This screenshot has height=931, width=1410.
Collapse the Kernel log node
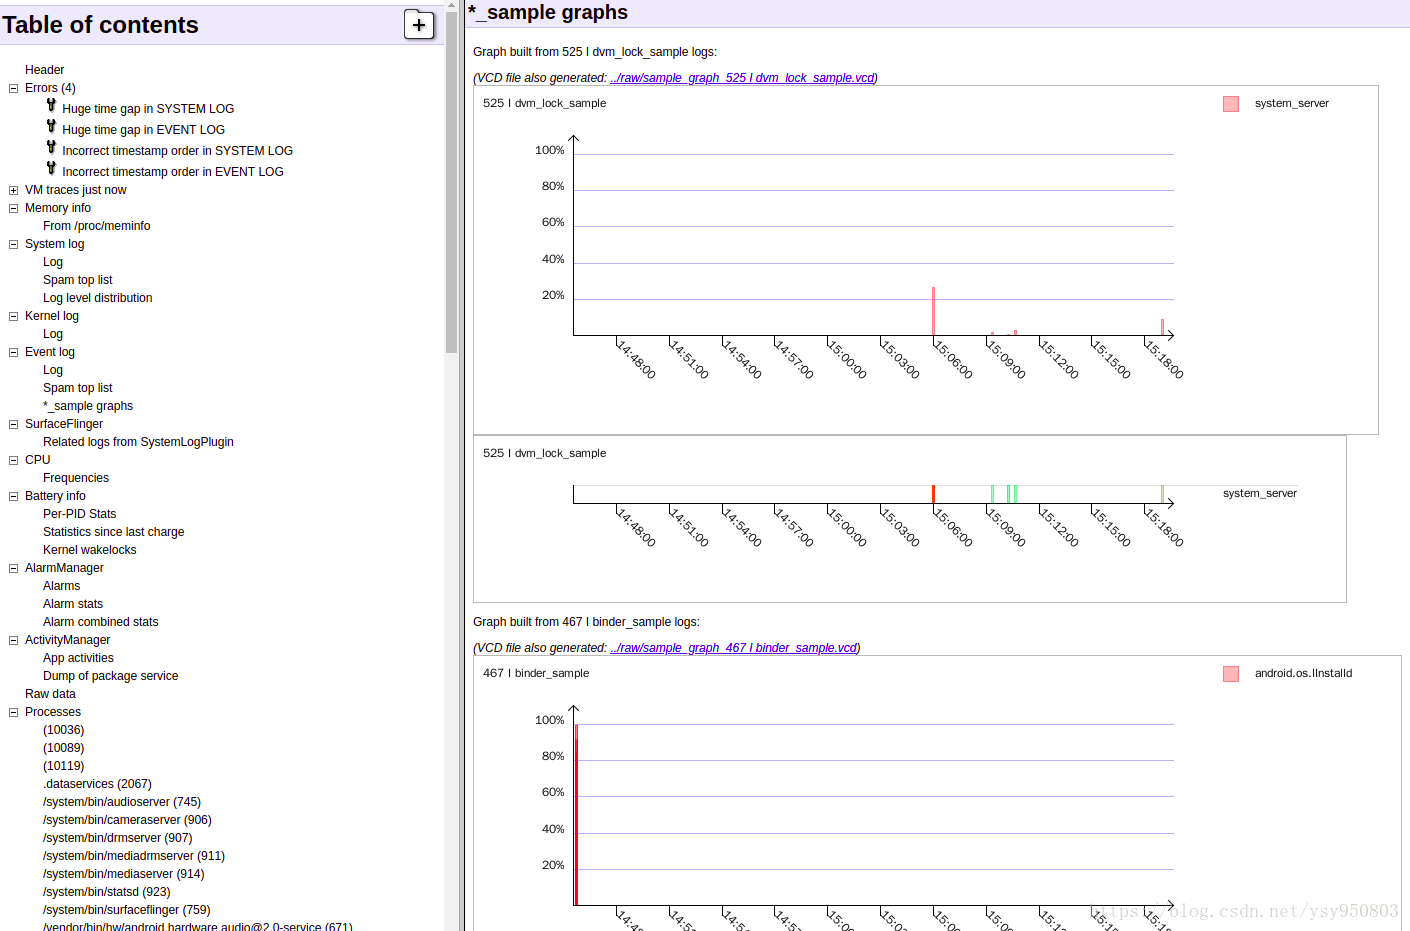click(x=13, y=316)
